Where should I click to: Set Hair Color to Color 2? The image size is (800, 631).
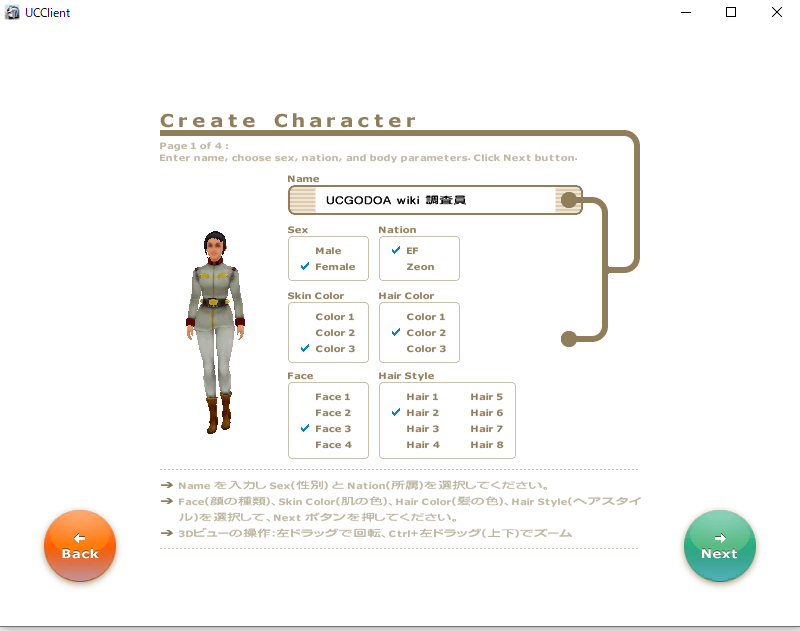pos(426,332)
